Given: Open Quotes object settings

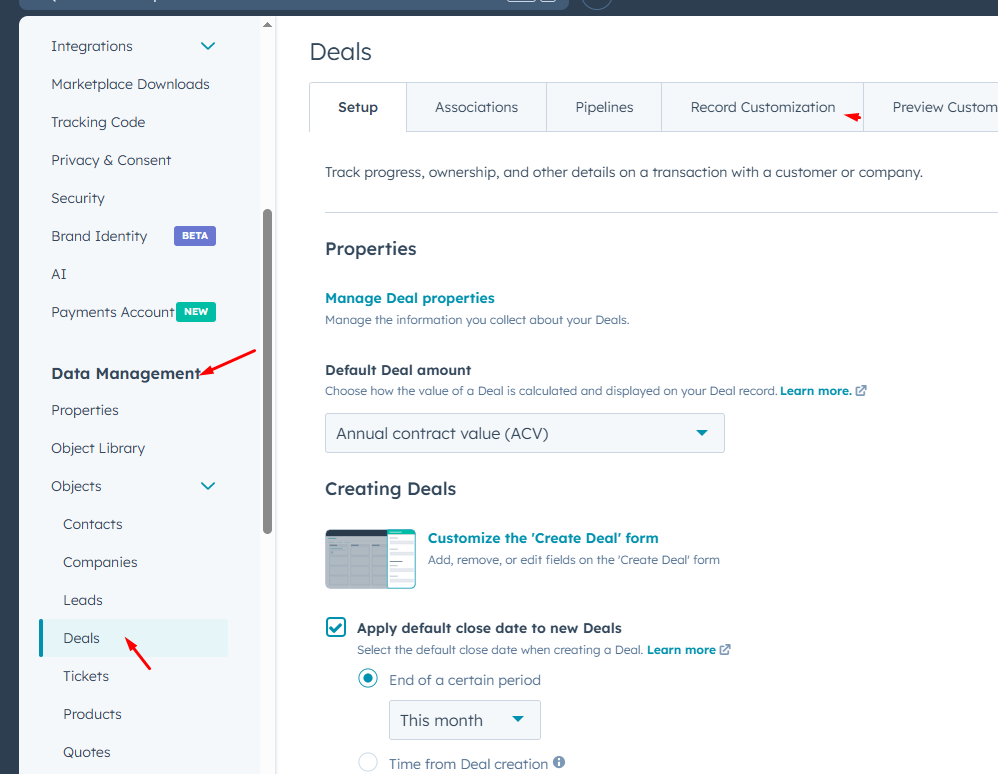Looking at the screenshot, I should pos(87,752).
